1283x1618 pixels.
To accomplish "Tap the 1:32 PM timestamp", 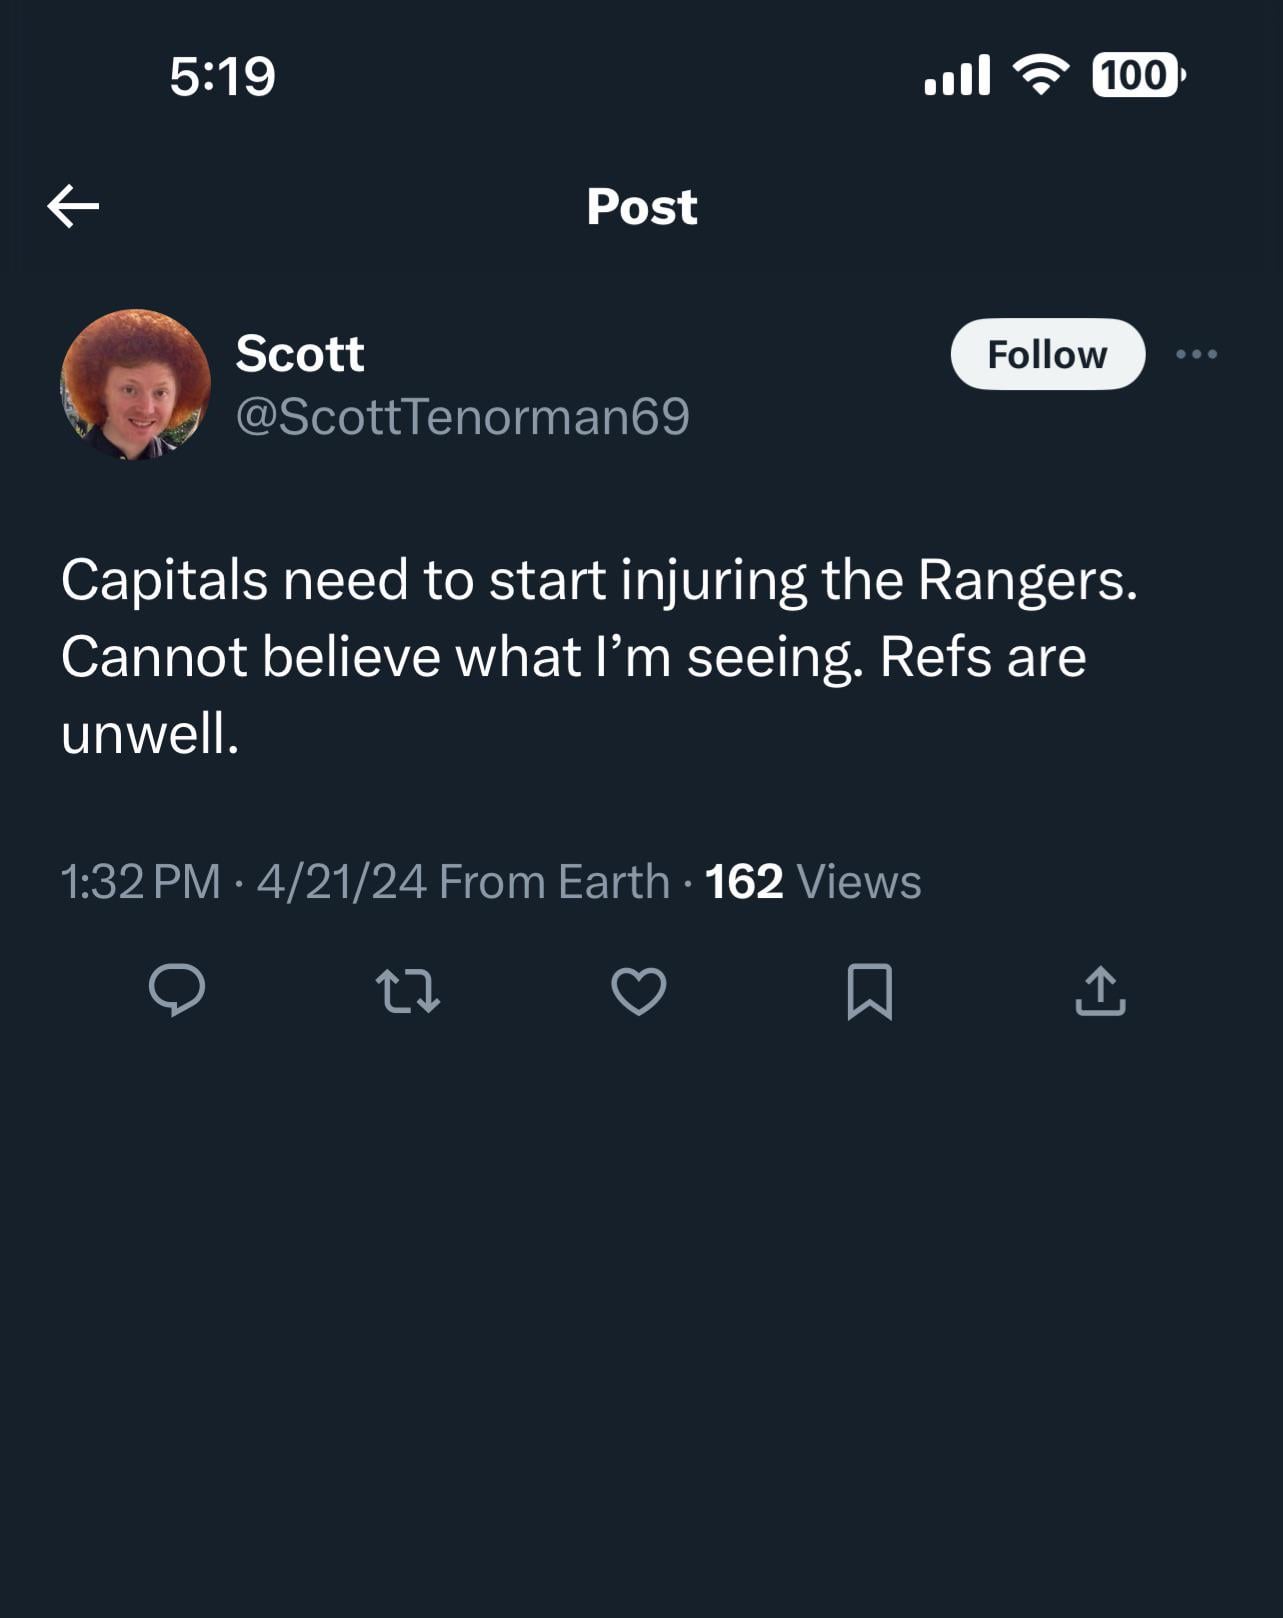I will (x=140, y=882).
